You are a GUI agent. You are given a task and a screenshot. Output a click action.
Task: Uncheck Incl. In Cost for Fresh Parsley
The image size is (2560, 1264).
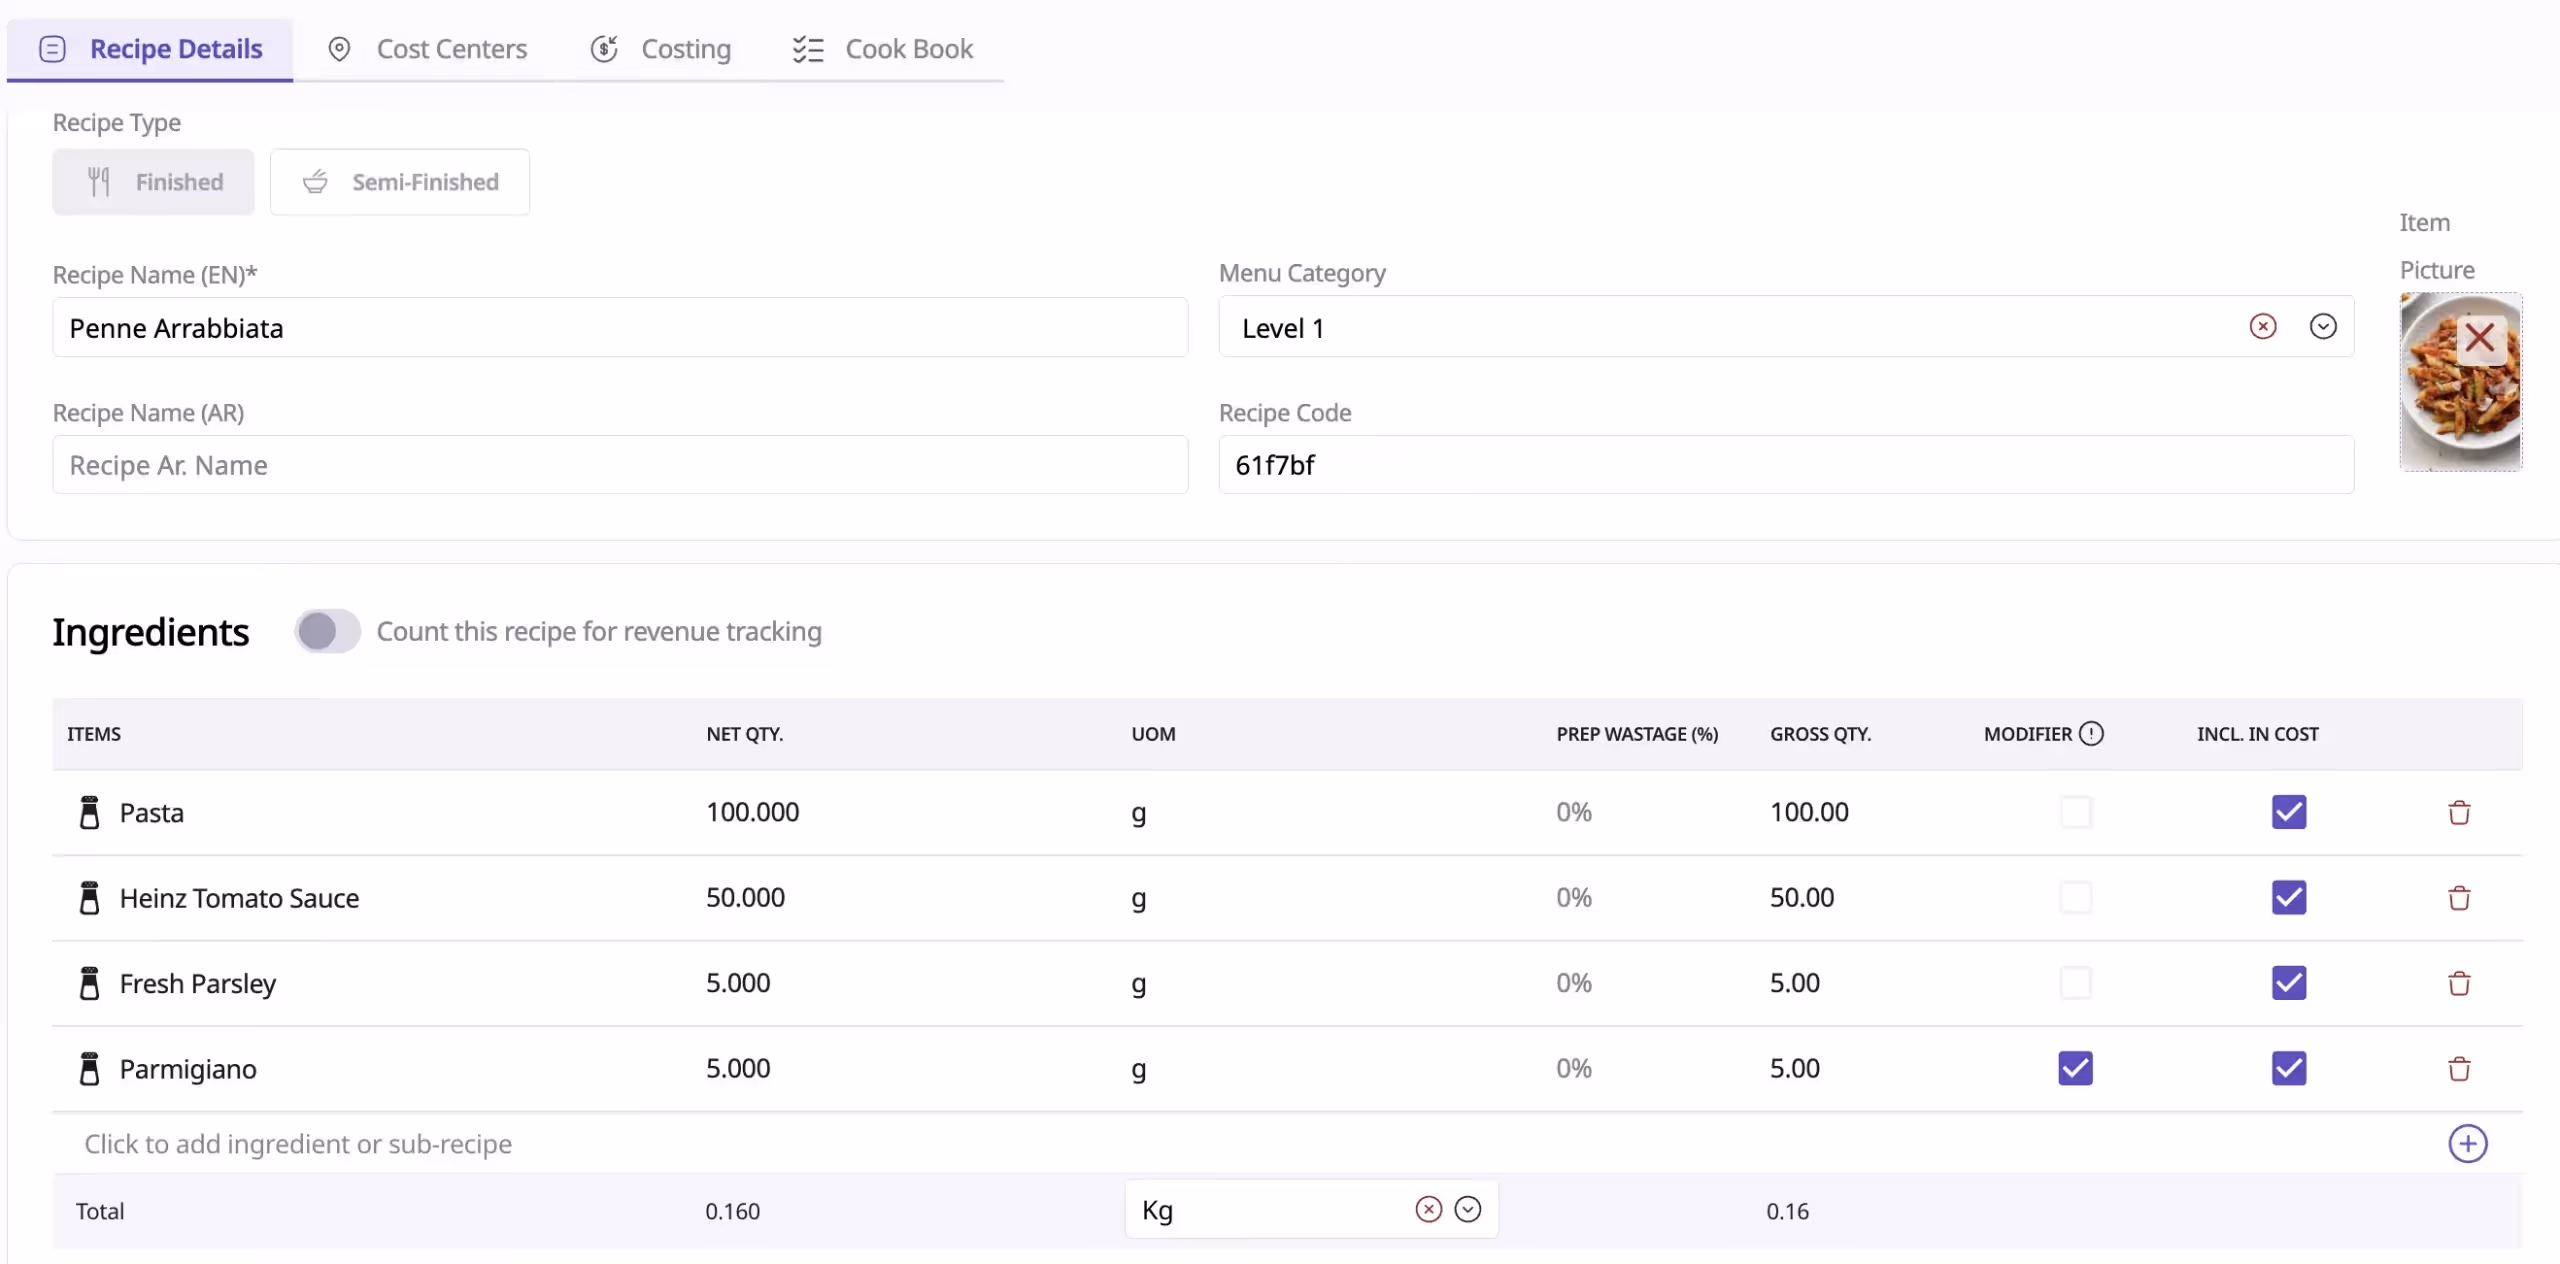(x=2289, y=983)
